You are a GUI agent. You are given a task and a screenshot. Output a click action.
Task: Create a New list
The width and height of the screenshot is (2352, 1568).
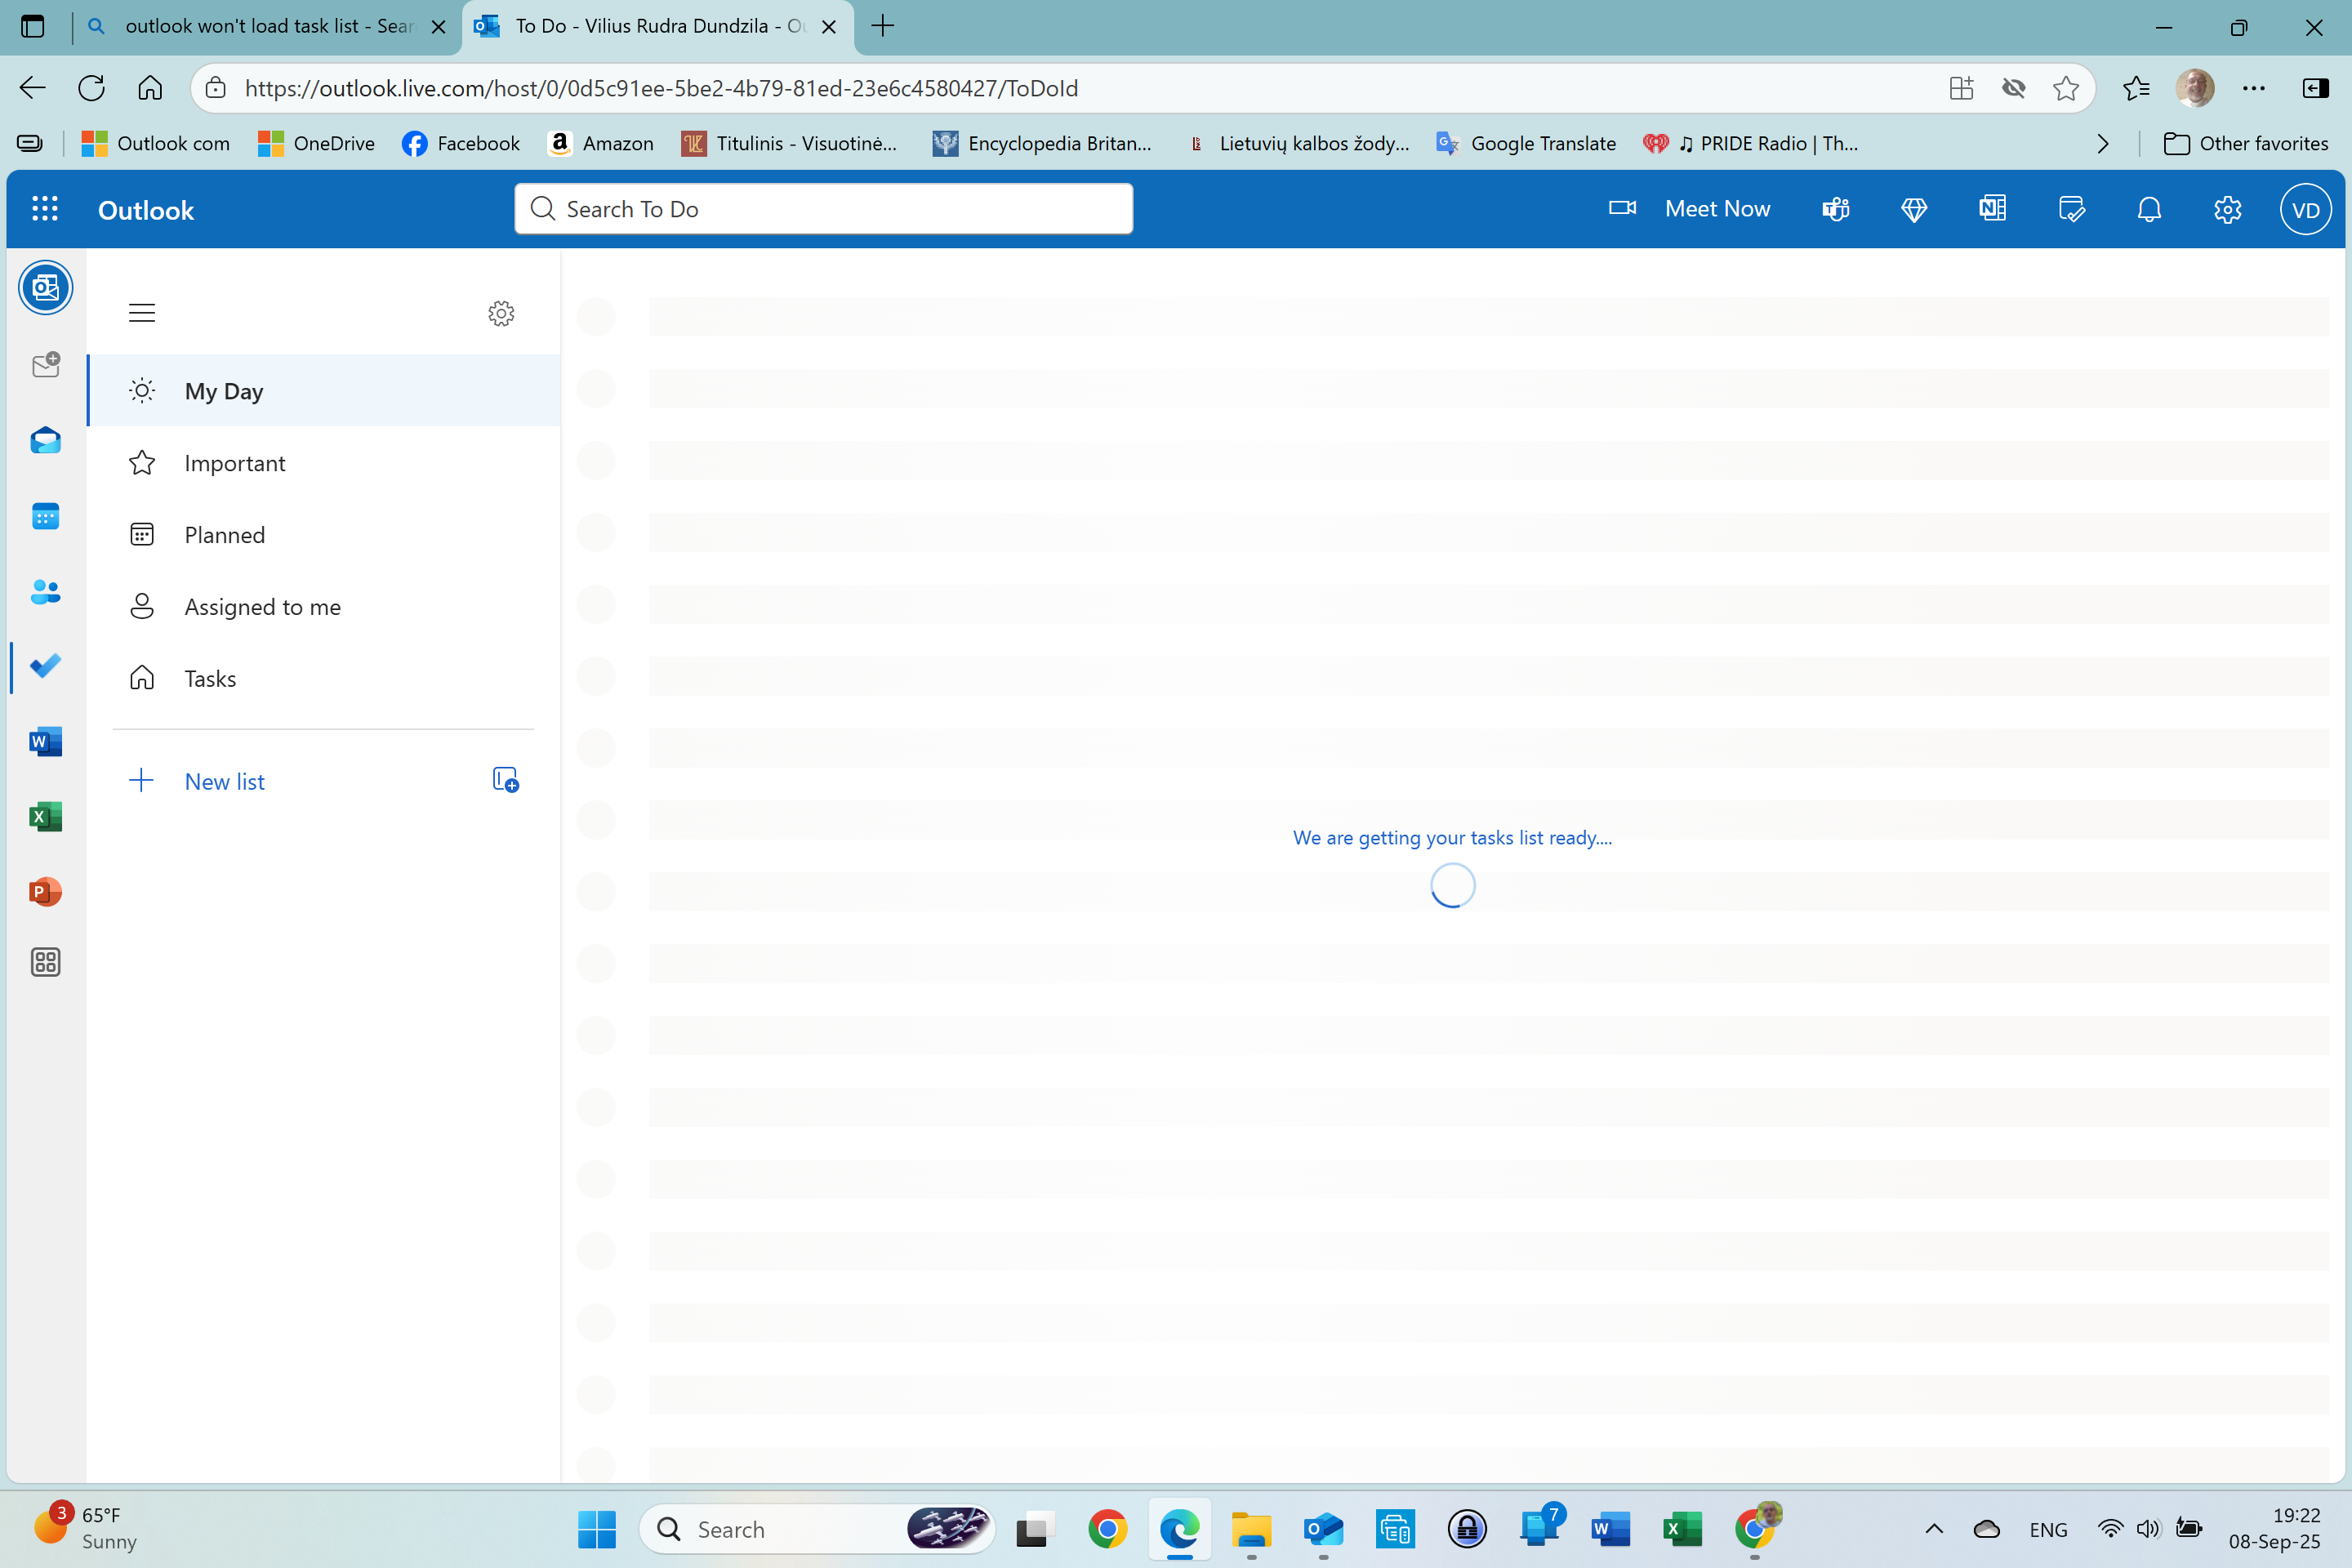(223, 781)
